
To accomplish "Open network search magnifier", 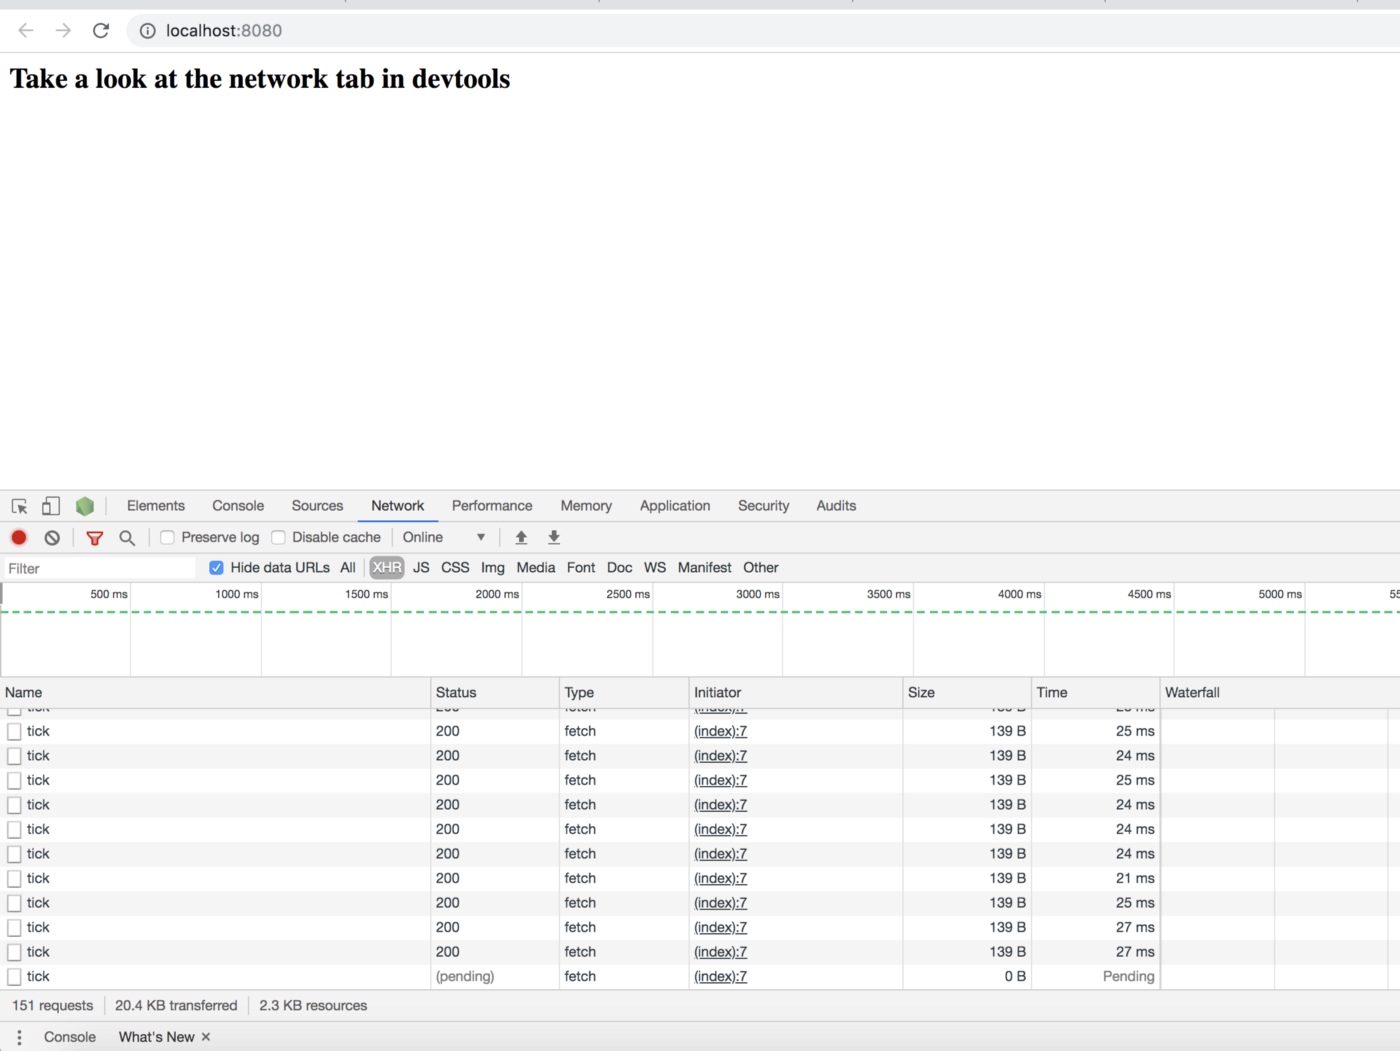I will pos(127,538).
